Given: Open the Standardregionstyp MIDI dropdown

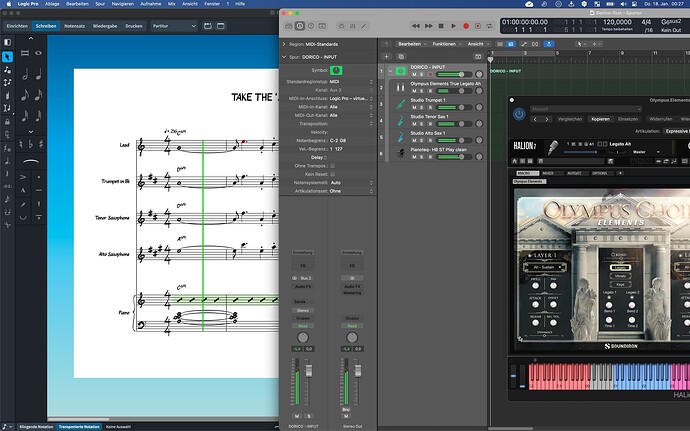Looking at the screenshot, I should tap(351, 81).
